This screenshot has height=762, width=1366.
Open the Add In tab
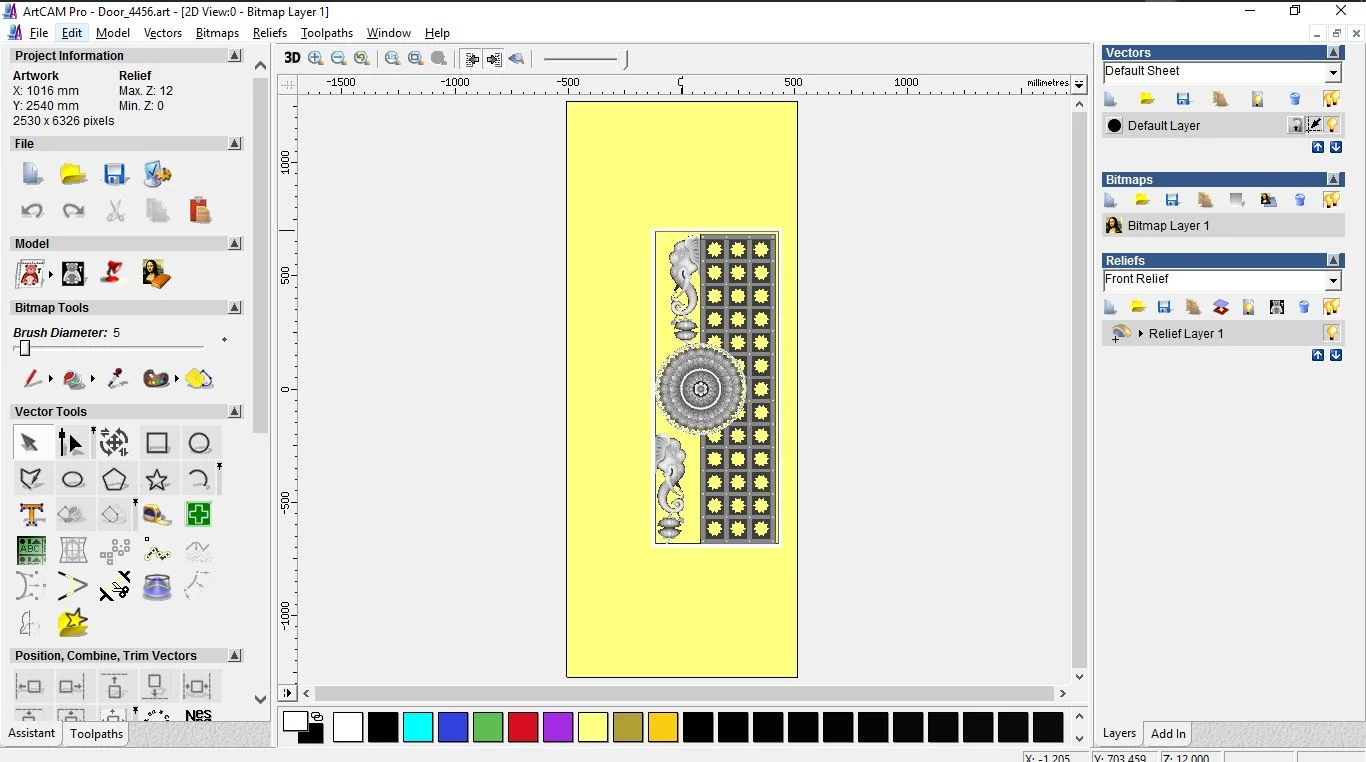(x=1168, y=734)
